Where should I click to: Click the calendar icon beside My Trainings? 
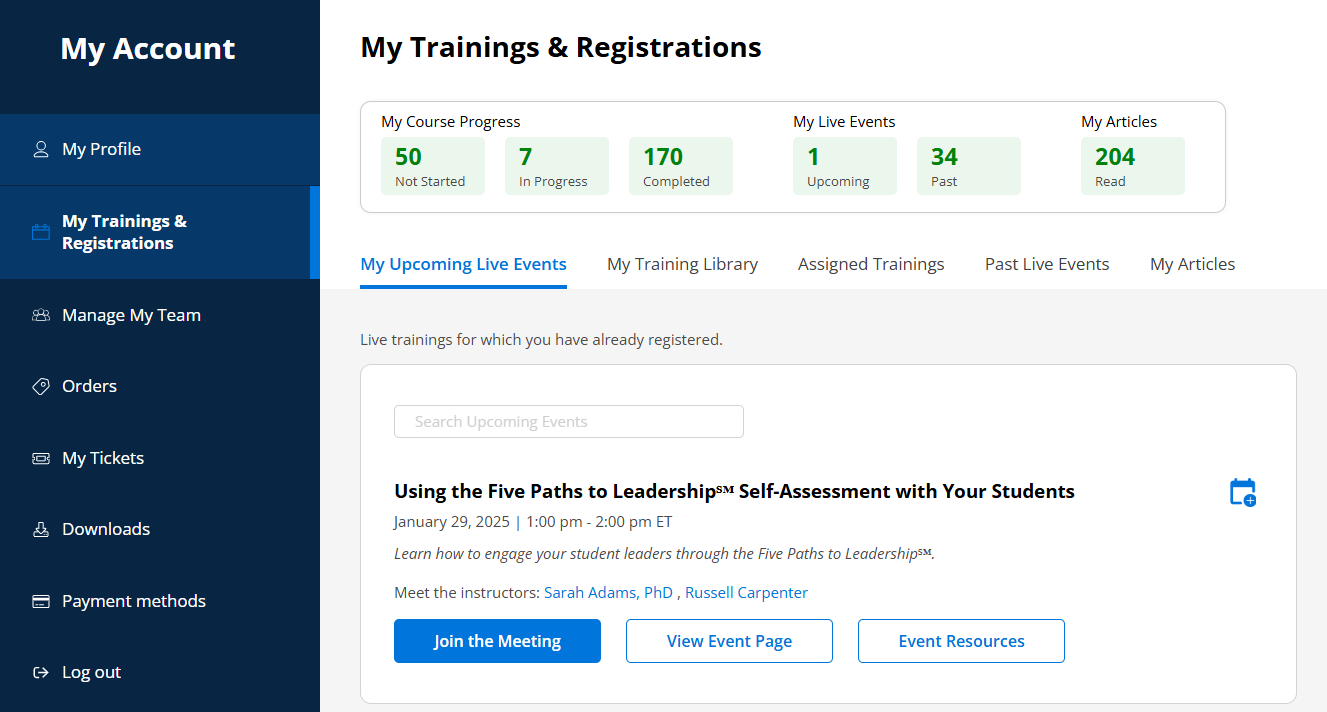point(41,232)
